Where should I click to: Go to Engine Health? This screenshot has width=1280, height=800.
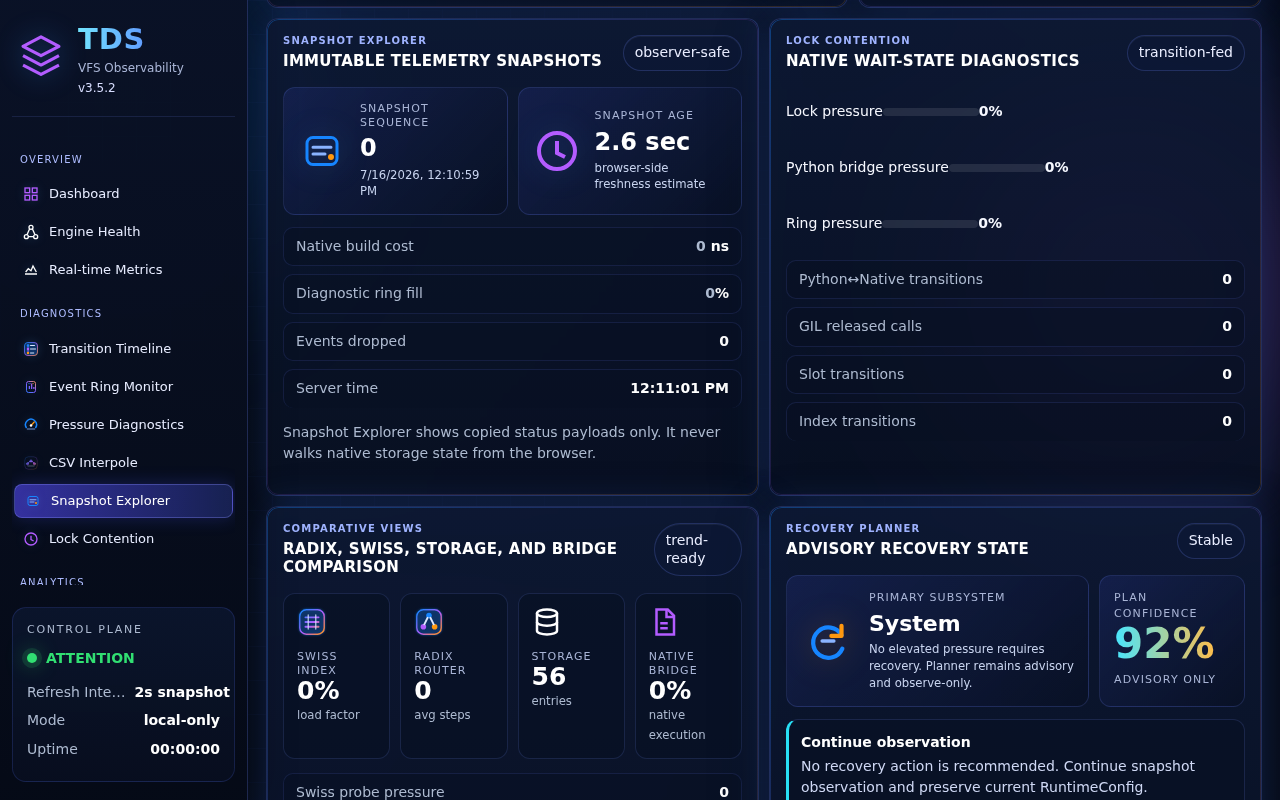[123, 232]
